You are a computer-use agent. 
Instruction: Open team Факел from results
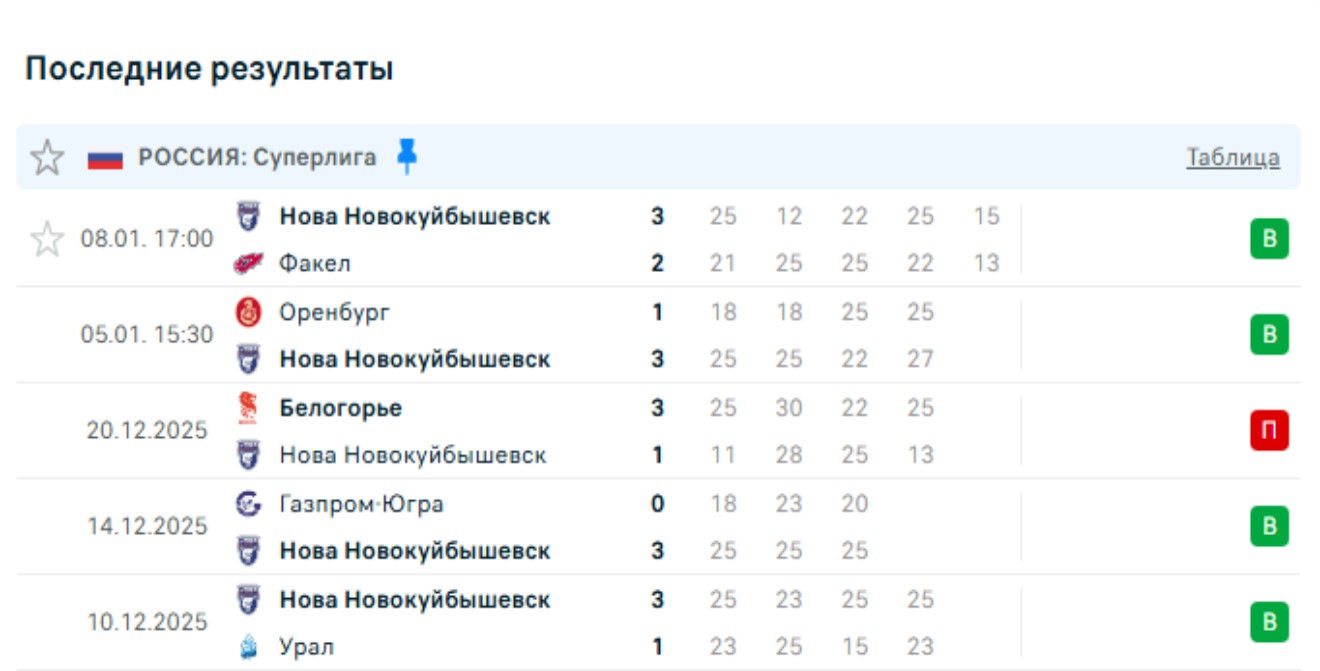click(x=314, y=264)
